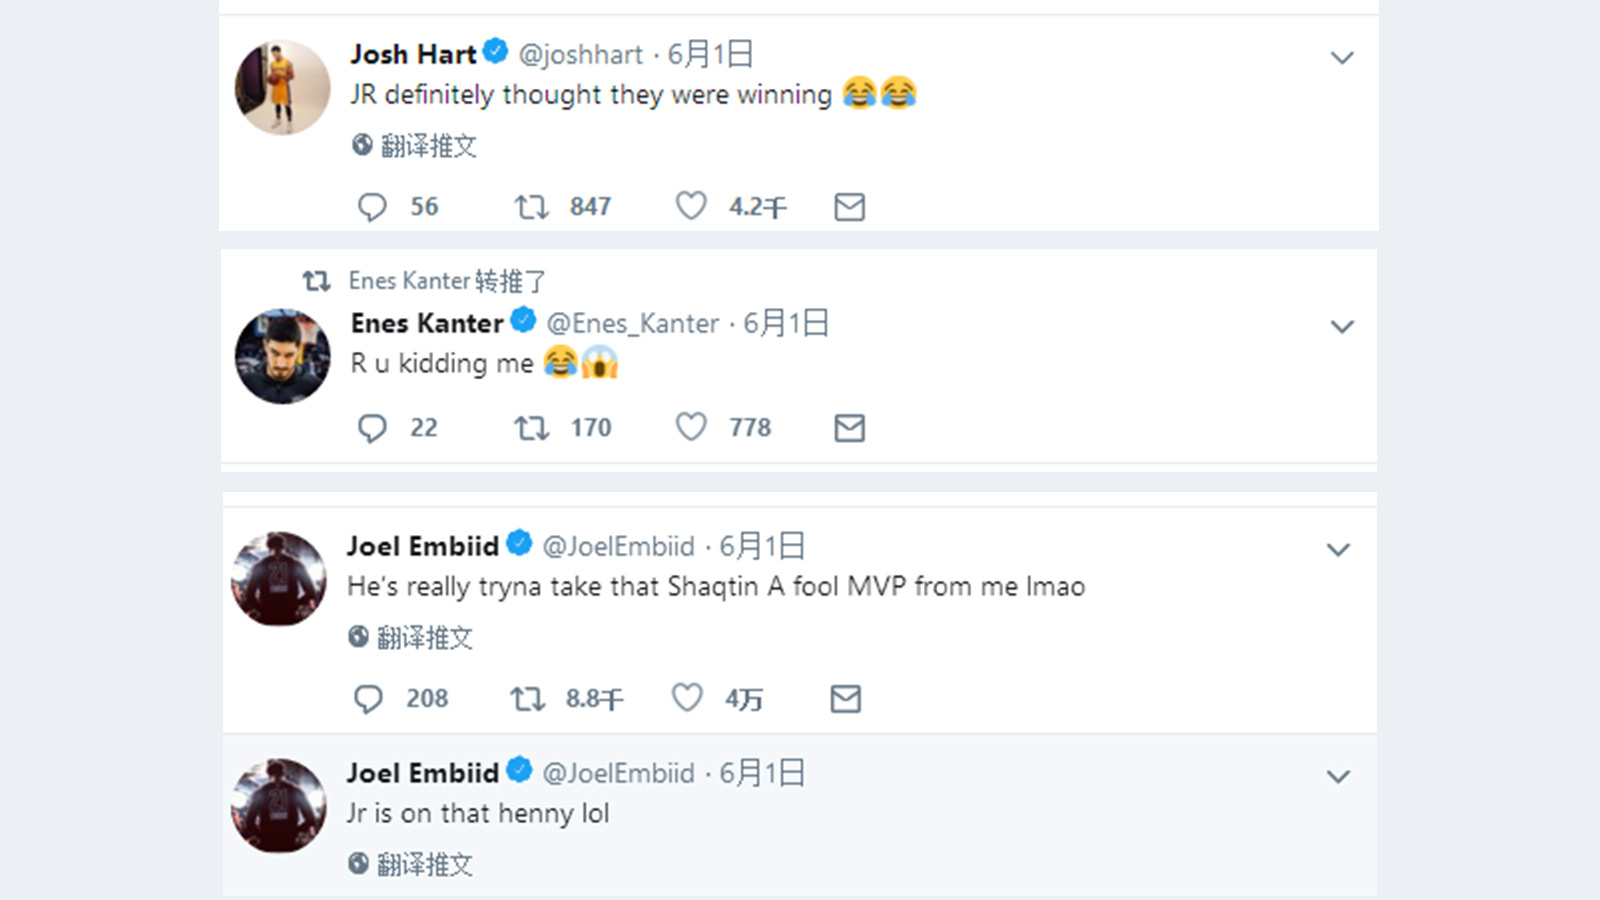This screenshot has height=900, width=1600.
Task: Like Josh Hart's tweet
Action: [x=690, y=206]
